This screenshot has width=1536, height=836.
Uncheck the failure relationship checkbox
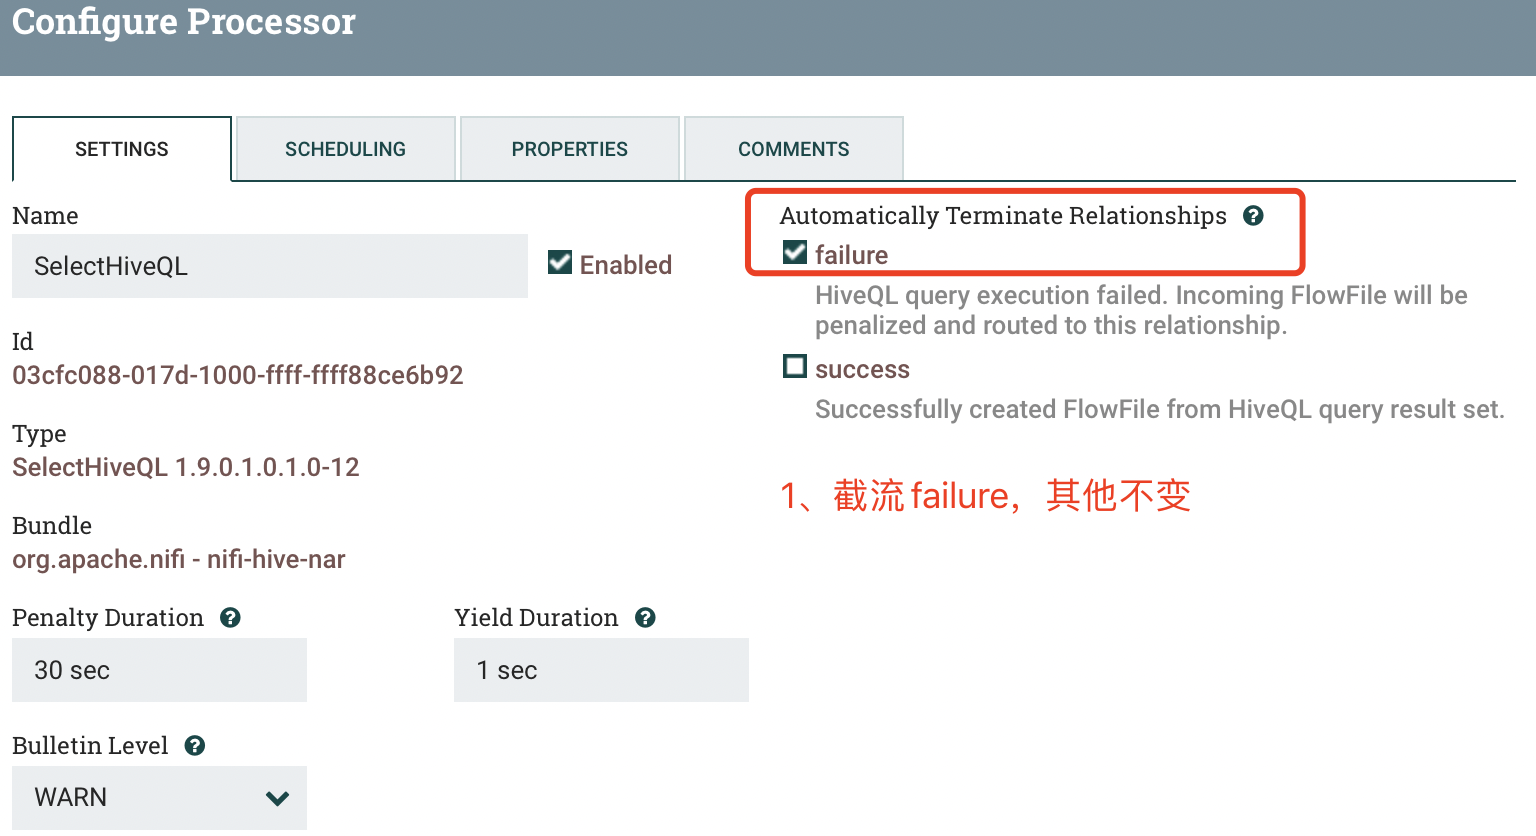[x=795, y=253]
